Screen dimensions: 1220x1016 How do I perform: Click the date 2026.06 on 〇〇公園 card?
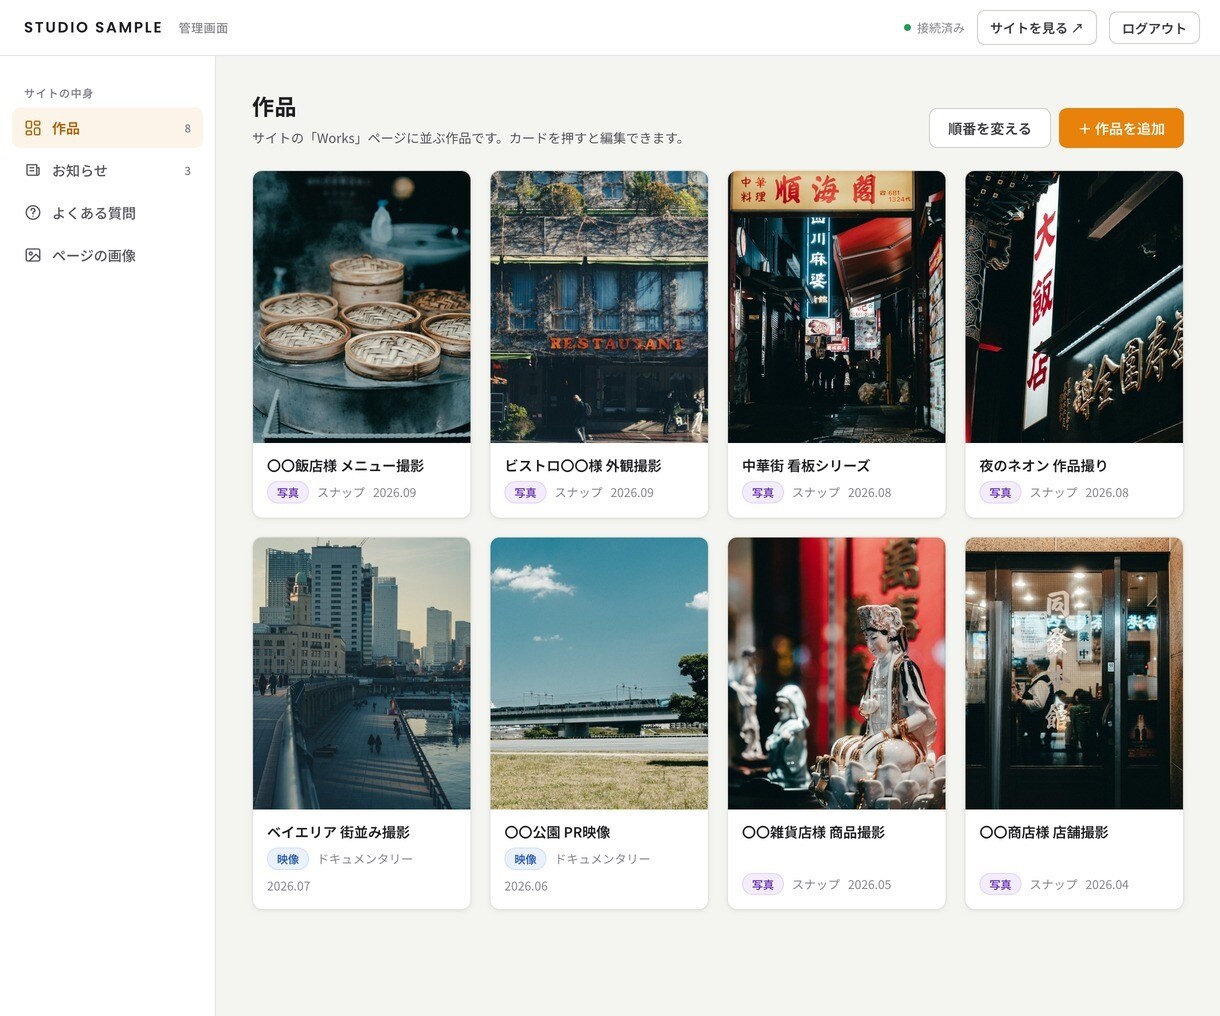pos(526,886)
